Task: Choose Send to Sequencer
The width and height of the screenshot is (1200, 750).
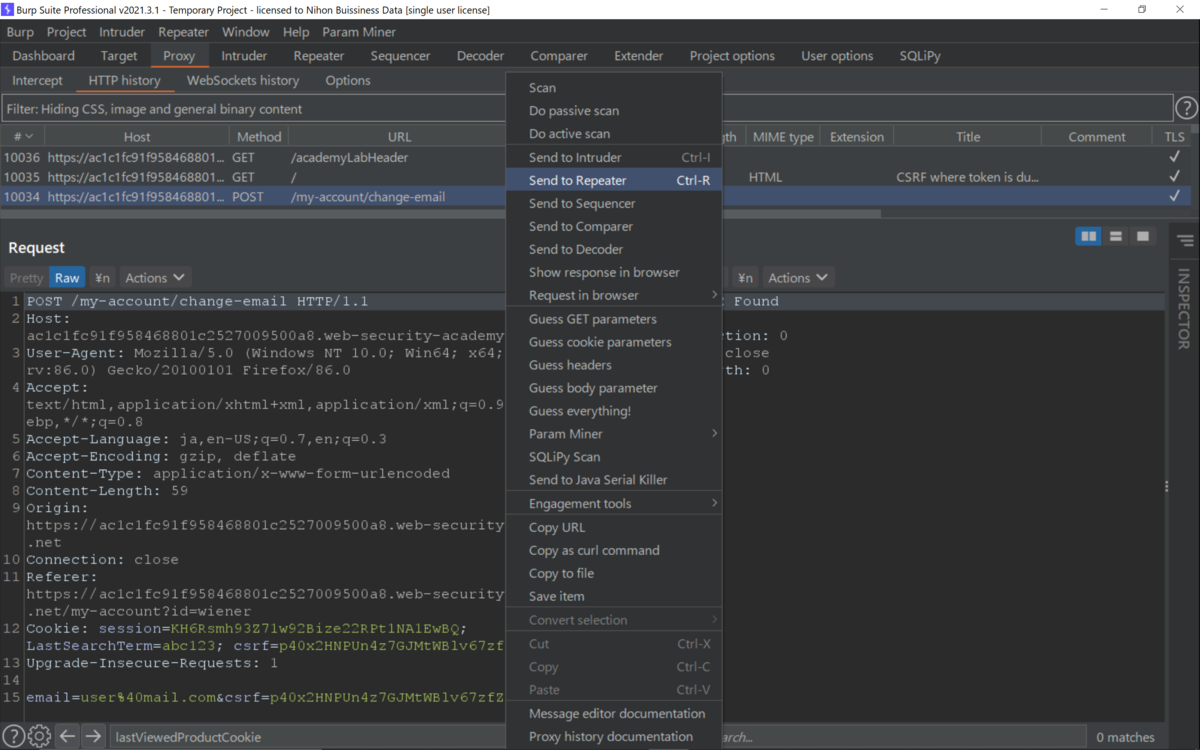Action: point(614,203)
